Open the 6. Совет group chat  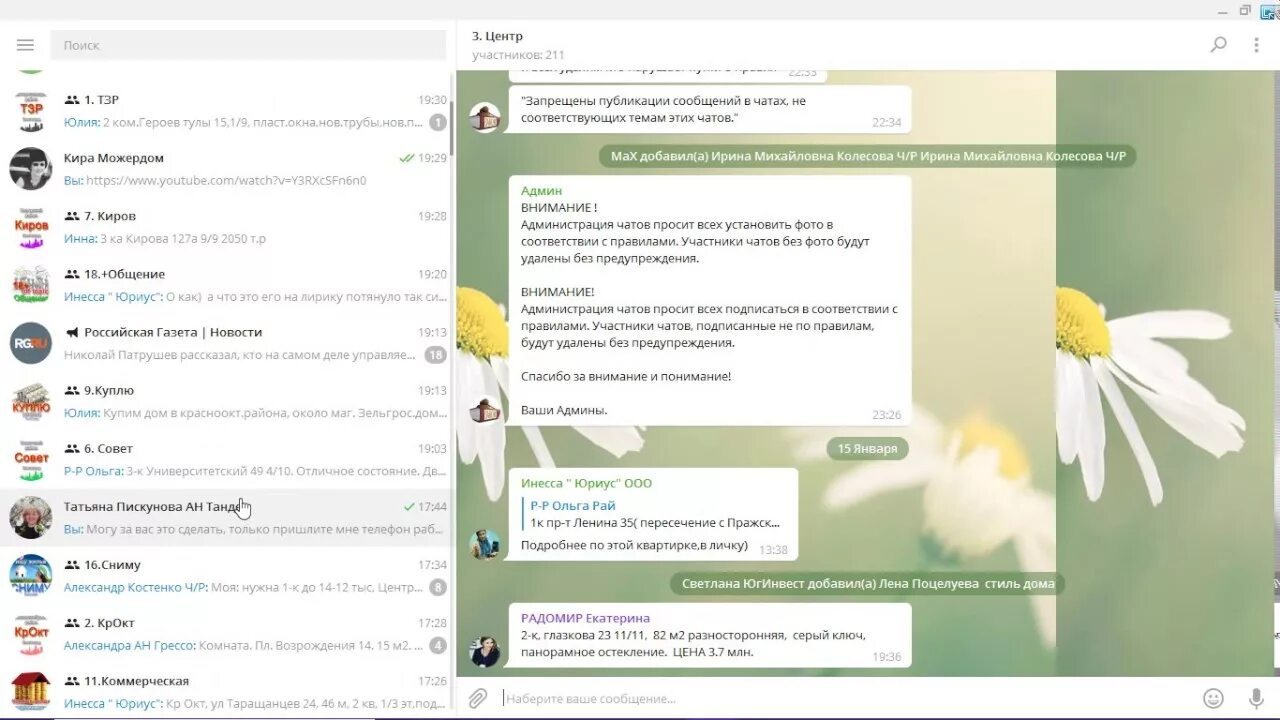227,459
